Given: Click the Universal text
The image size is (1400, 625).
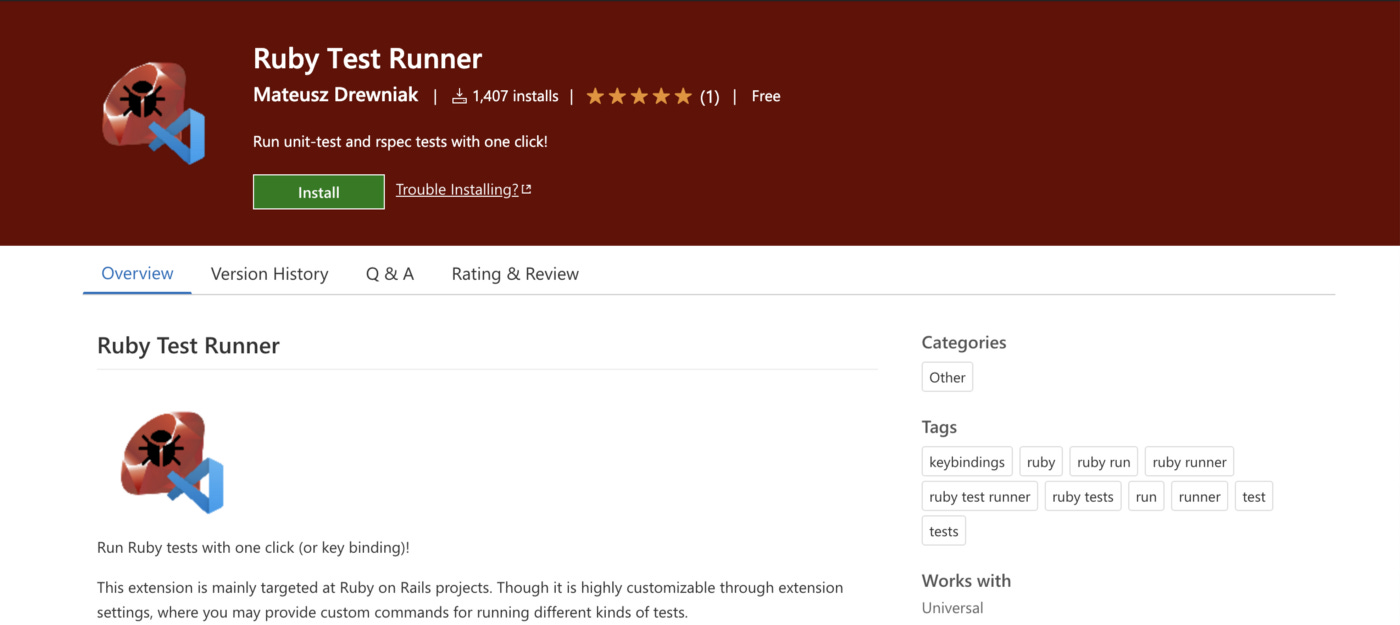Looking at the screenshot, I should pos(953,608).
